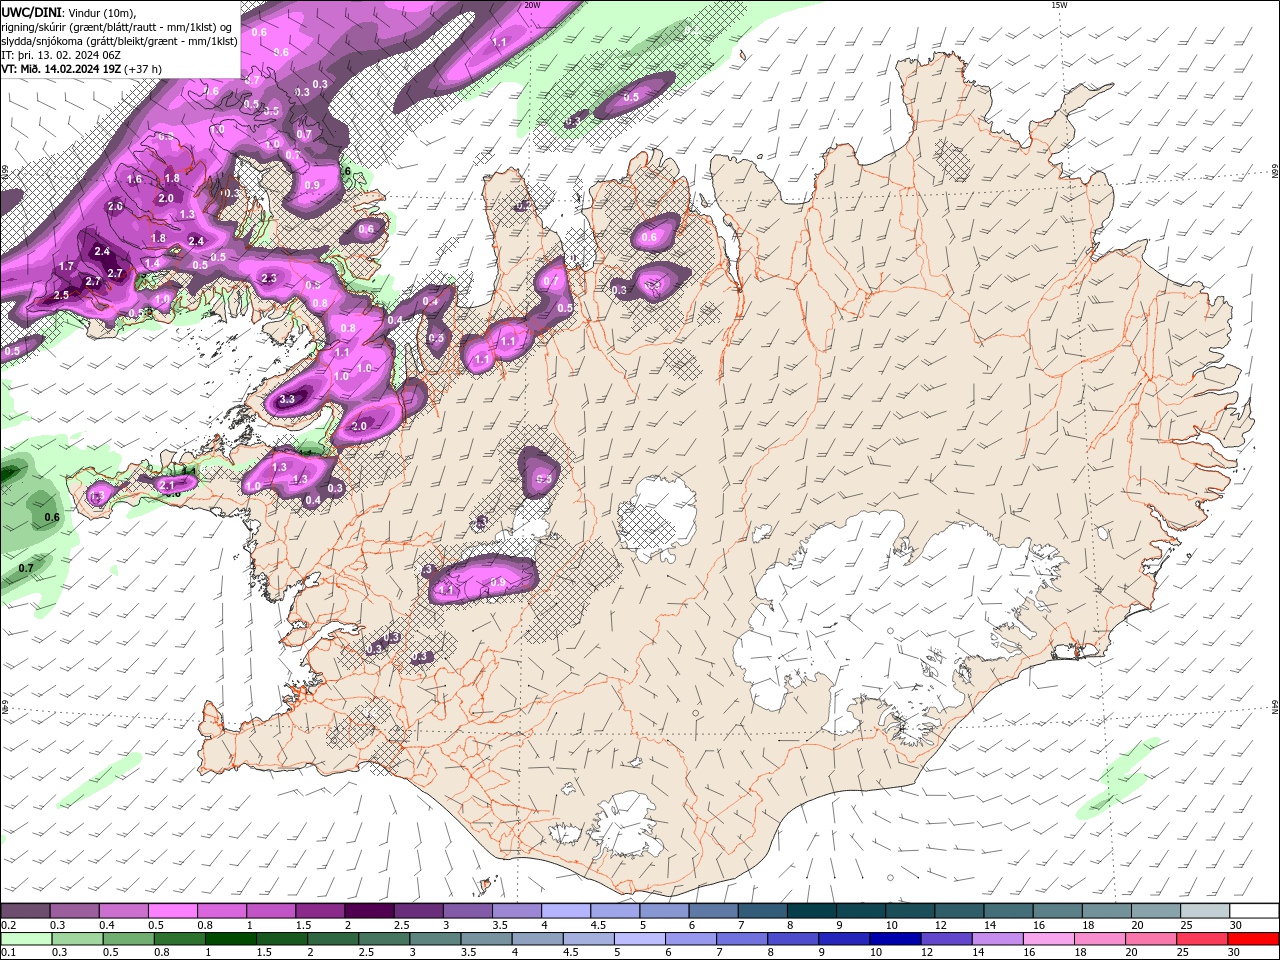1280x960 pixels.
Task: Select the green swatch between 0.5 and 0.8, bottom legend row
Action: coord(129,939)
